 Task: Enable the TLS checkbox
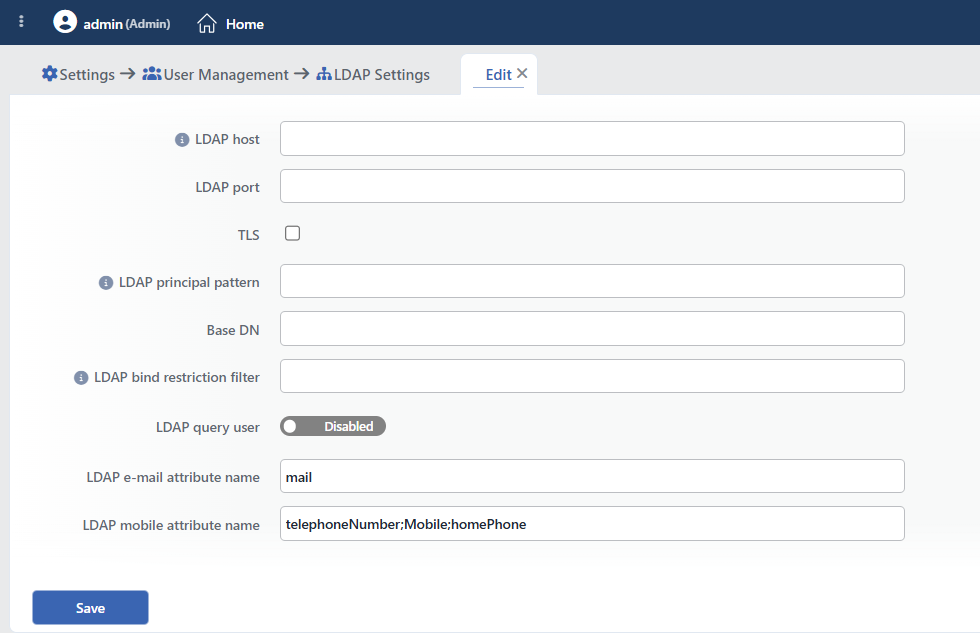(x=292, y=233)
